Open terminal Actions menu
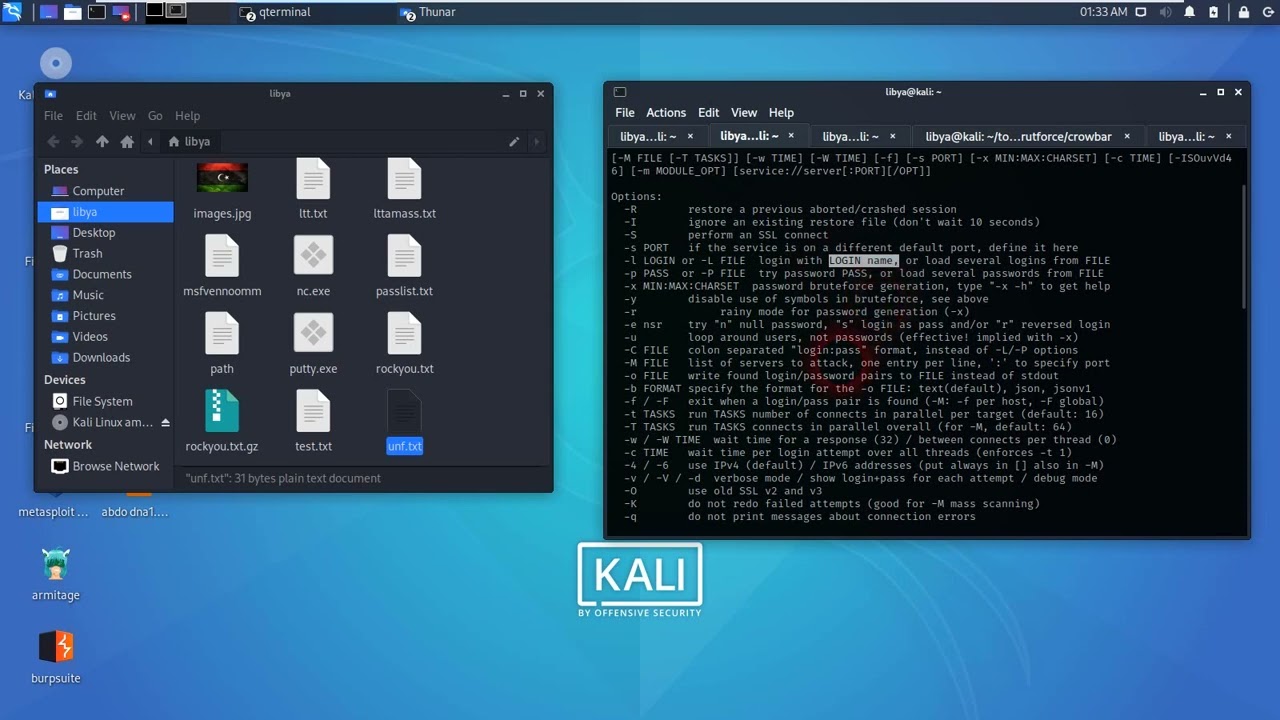The height and width of the screenshot is (720, 1280). [x=666, y=113]
